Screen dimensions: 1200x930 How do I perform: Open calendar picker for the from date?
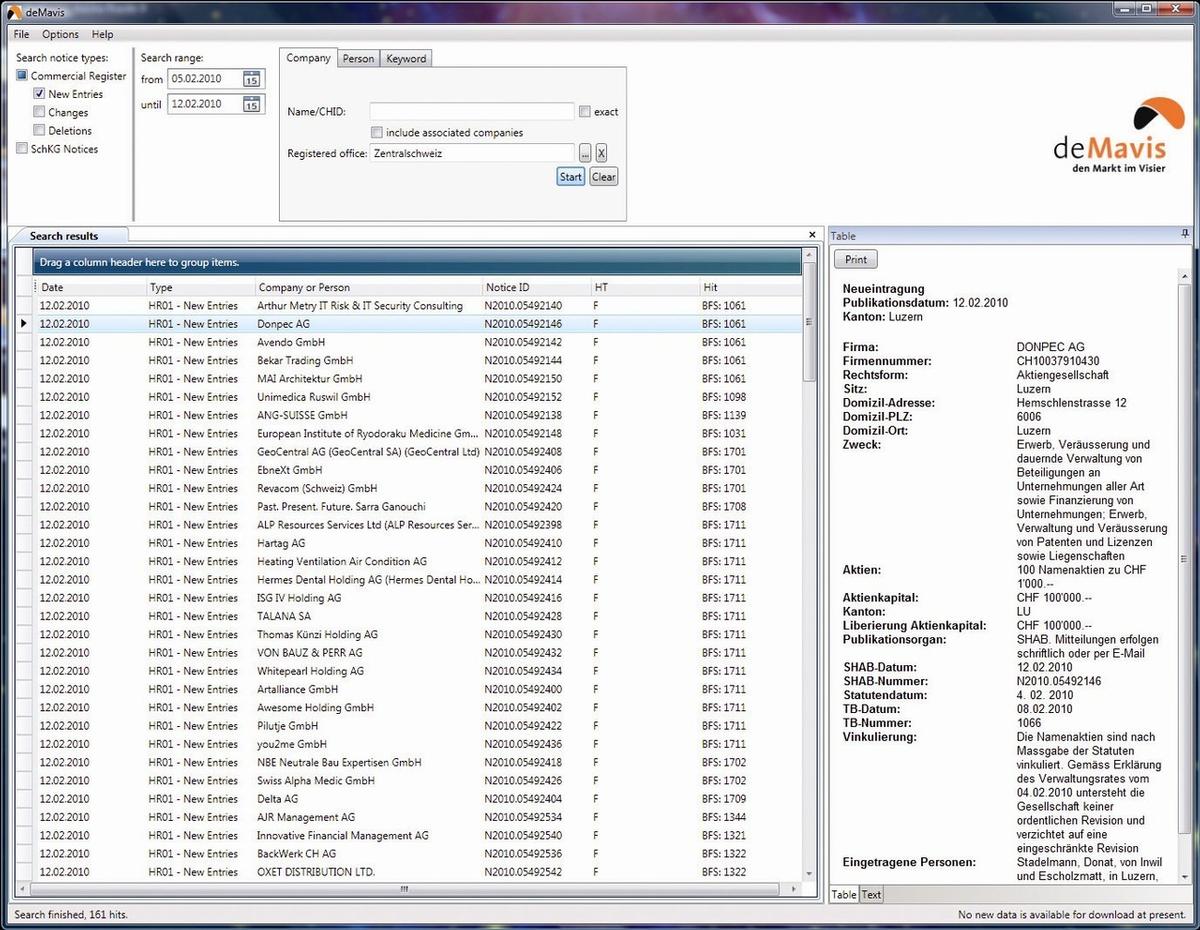(x=252, y=79)
